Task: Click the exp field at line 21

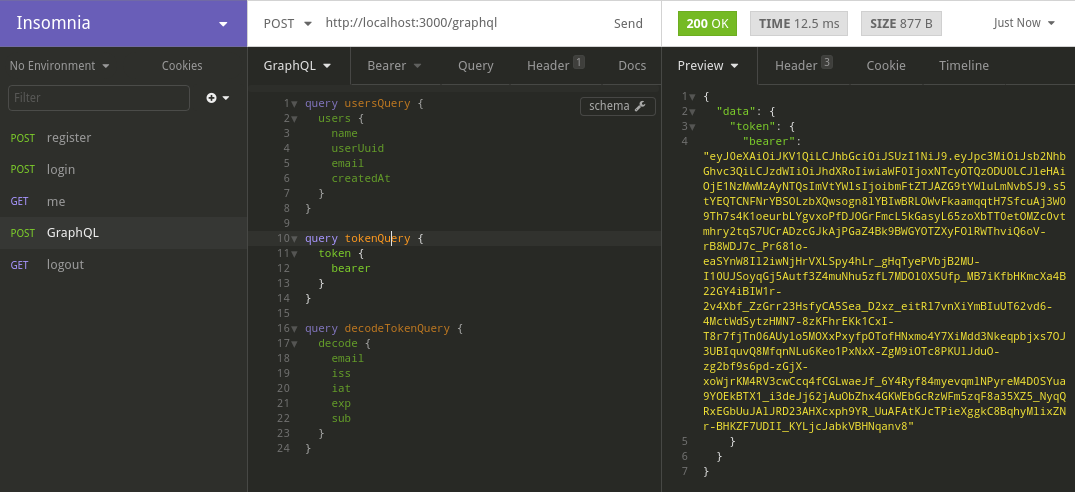Action: pos(341,404)
